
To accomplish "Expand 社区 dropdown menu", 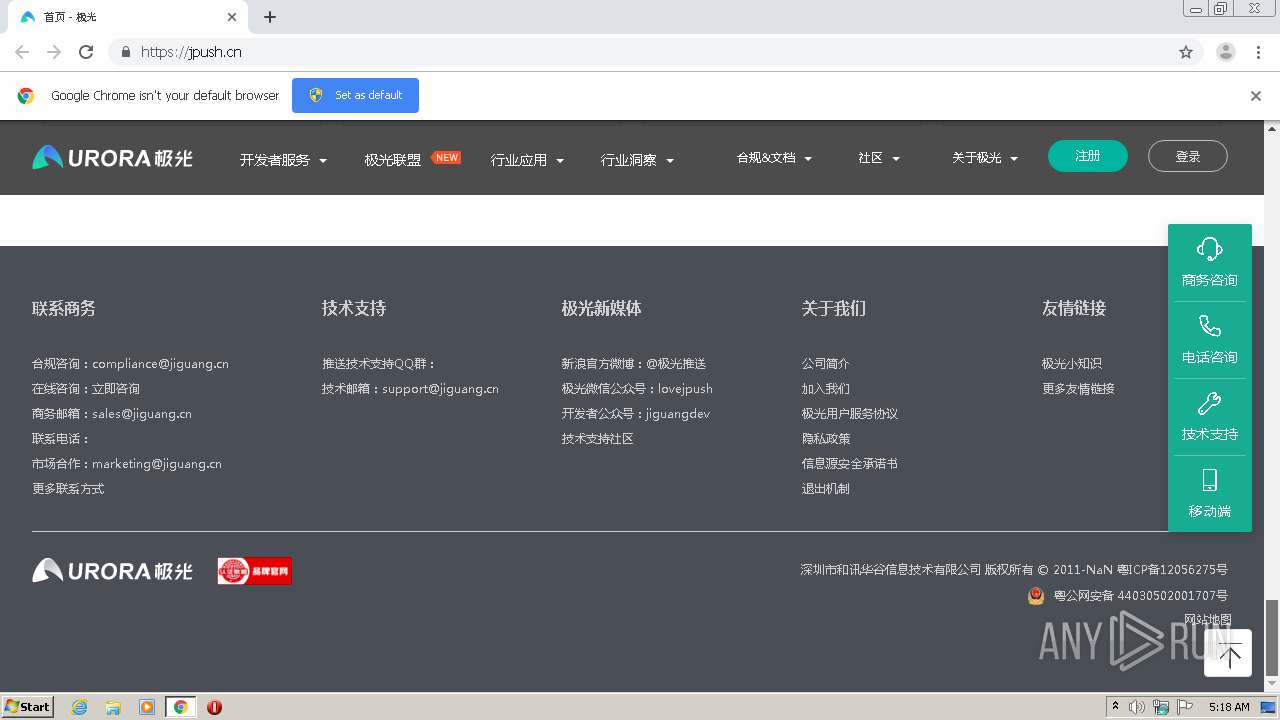I will pyautogui.click(x=879, y=158).
